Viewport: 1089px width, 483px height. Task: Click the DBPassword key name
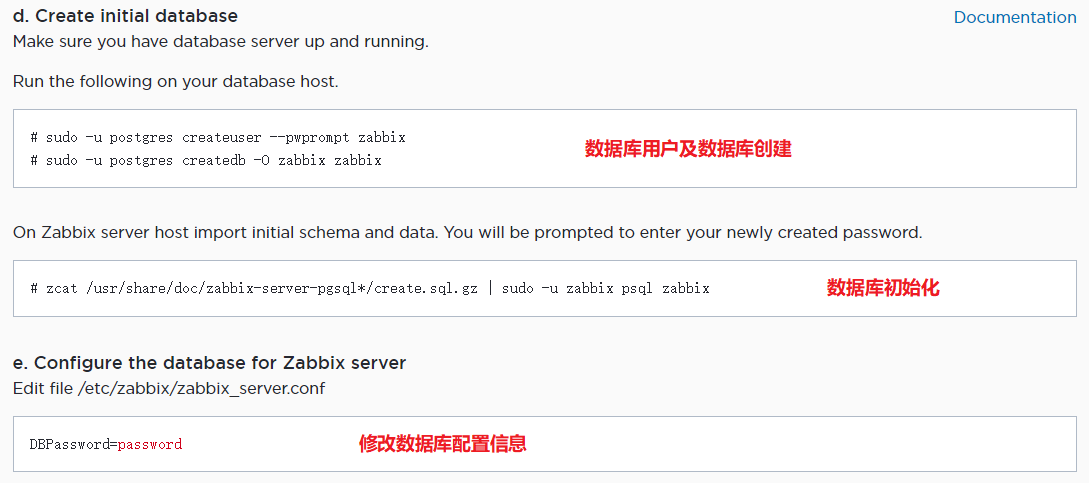click(69, 444)
